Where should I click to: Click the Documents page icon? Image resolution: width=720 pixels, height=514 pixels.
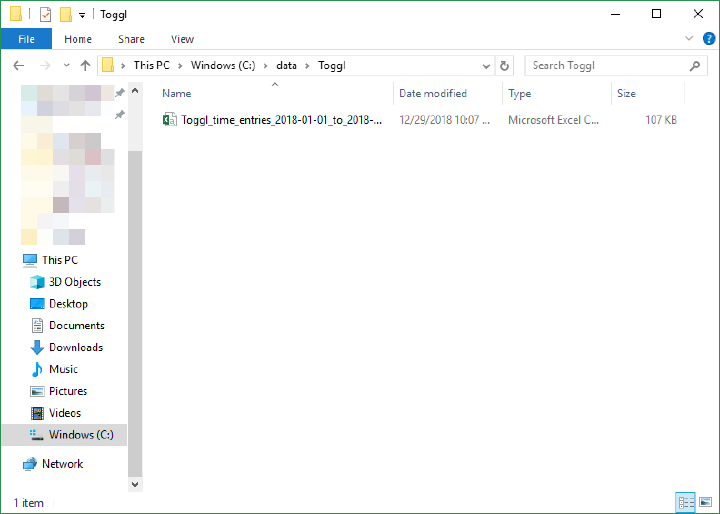coord(37,325)
